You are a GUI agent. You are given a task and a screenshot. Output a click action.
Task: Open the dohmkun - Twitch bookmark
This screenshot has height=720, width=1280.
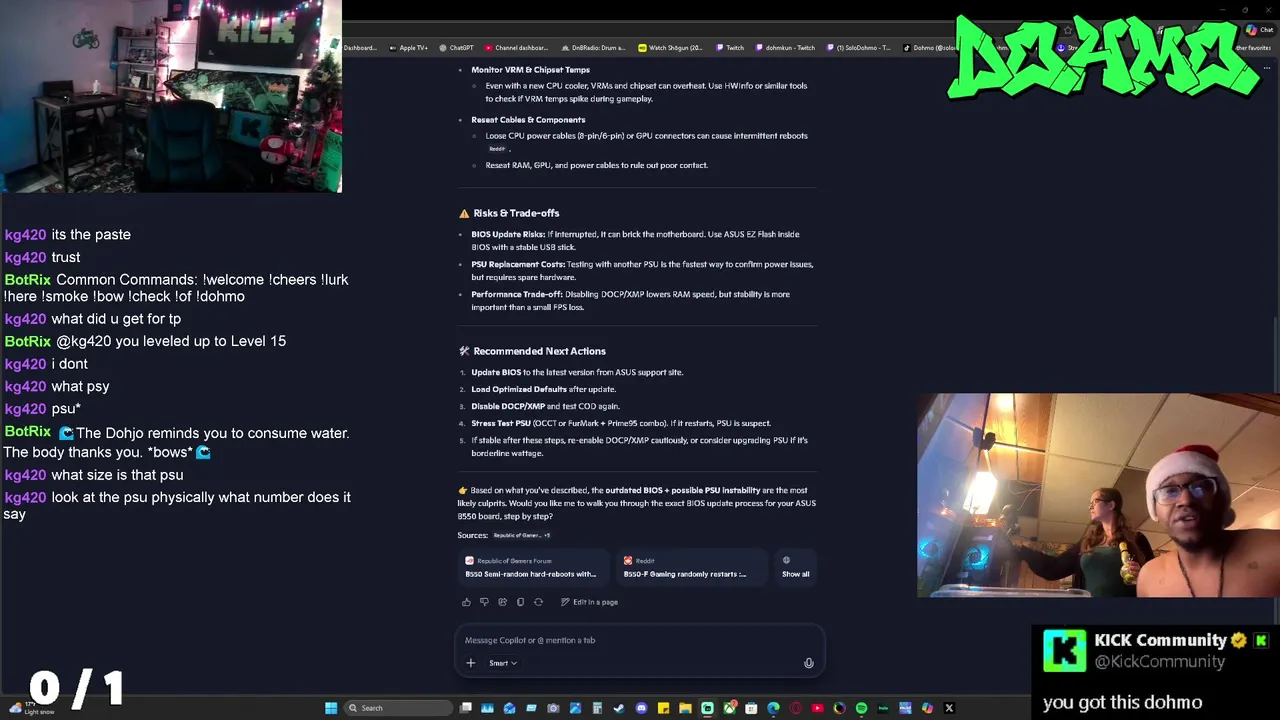tap(784, 48)
